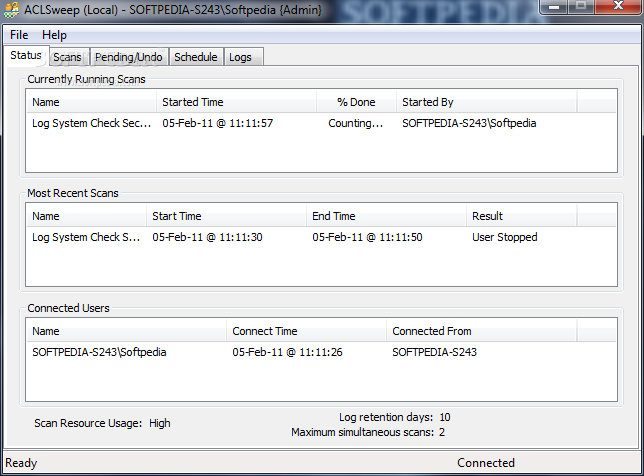The width and height of the screenshot is (644, 476).
Task: Click Scan Resource Usage 'High' value
Action: coord(160,423)
